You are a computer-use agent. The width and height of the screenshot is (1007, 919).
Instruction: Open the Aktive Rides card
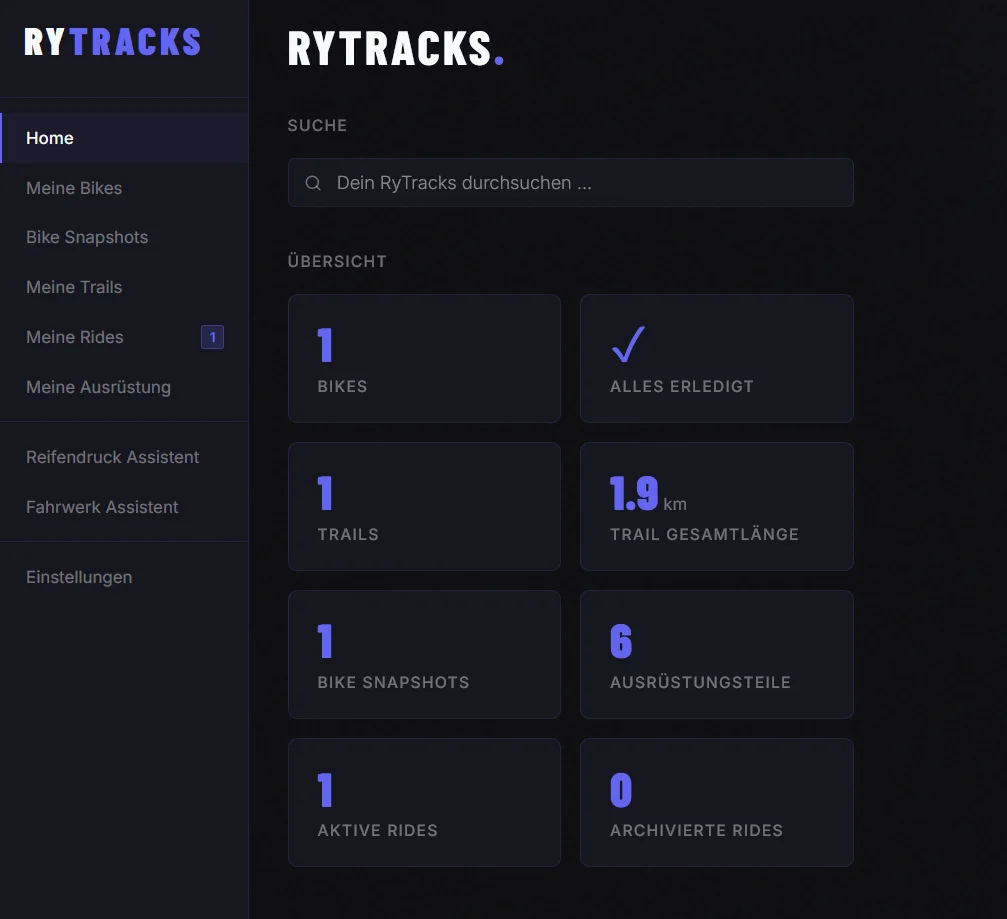pyautogui.click(x=425, y=803)
